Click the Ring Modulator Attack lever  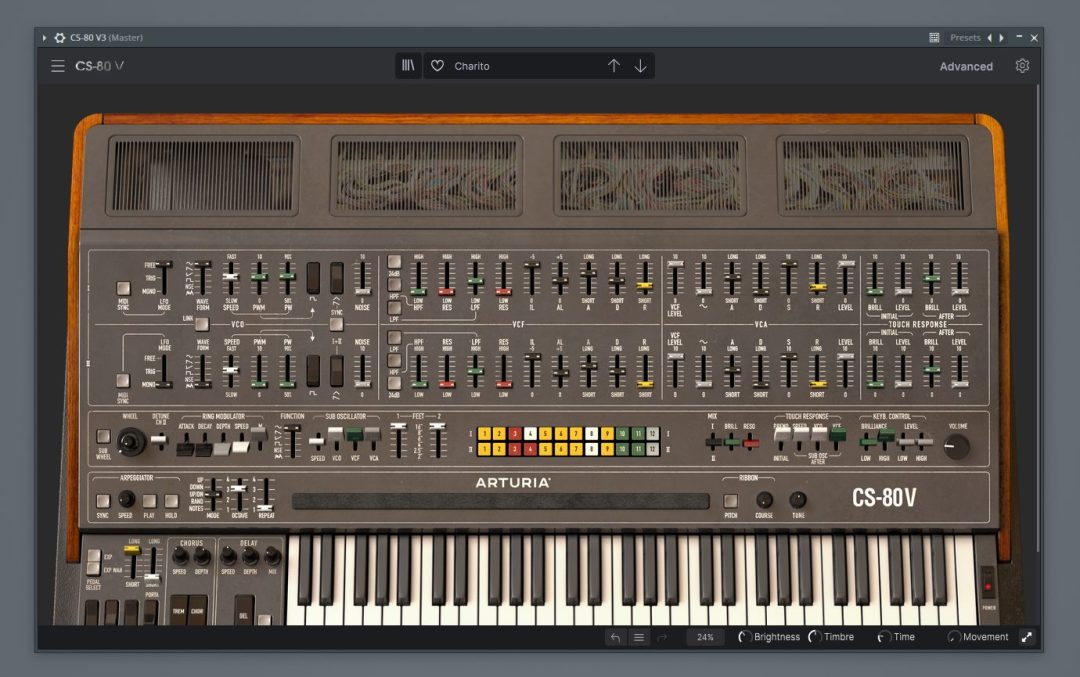click(185, 448)
